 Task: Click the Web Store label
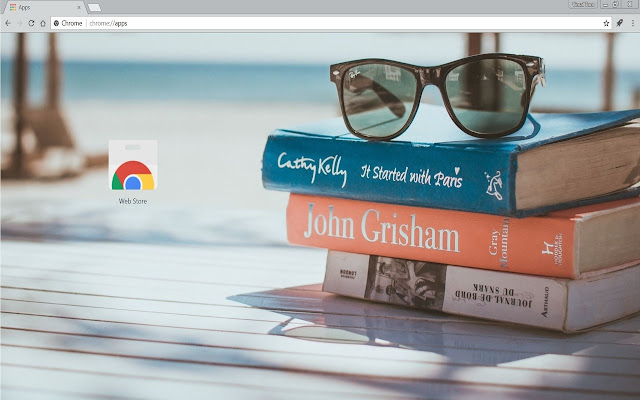[133, 201]
